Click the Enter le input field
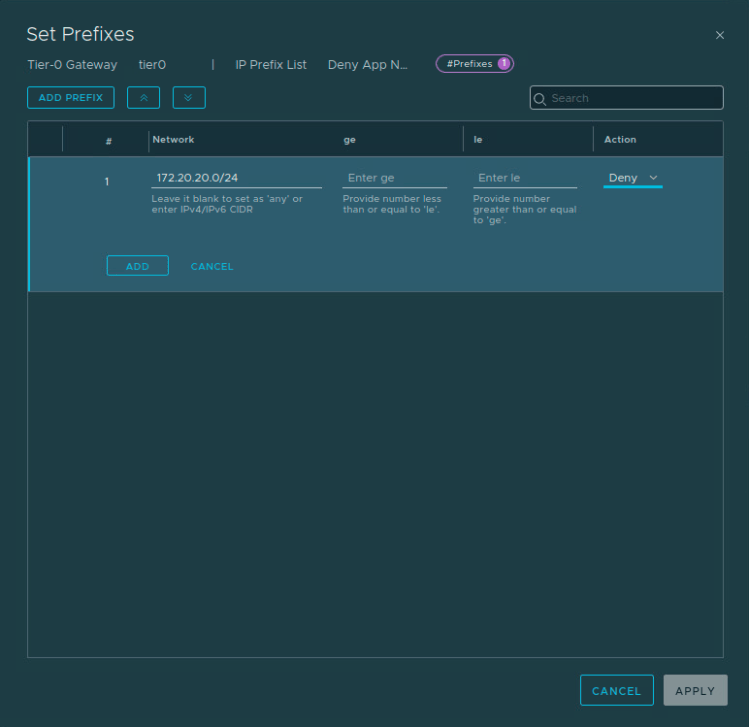Image resolution: width=749 pixels, height=727 pixels. pos(524,178)
